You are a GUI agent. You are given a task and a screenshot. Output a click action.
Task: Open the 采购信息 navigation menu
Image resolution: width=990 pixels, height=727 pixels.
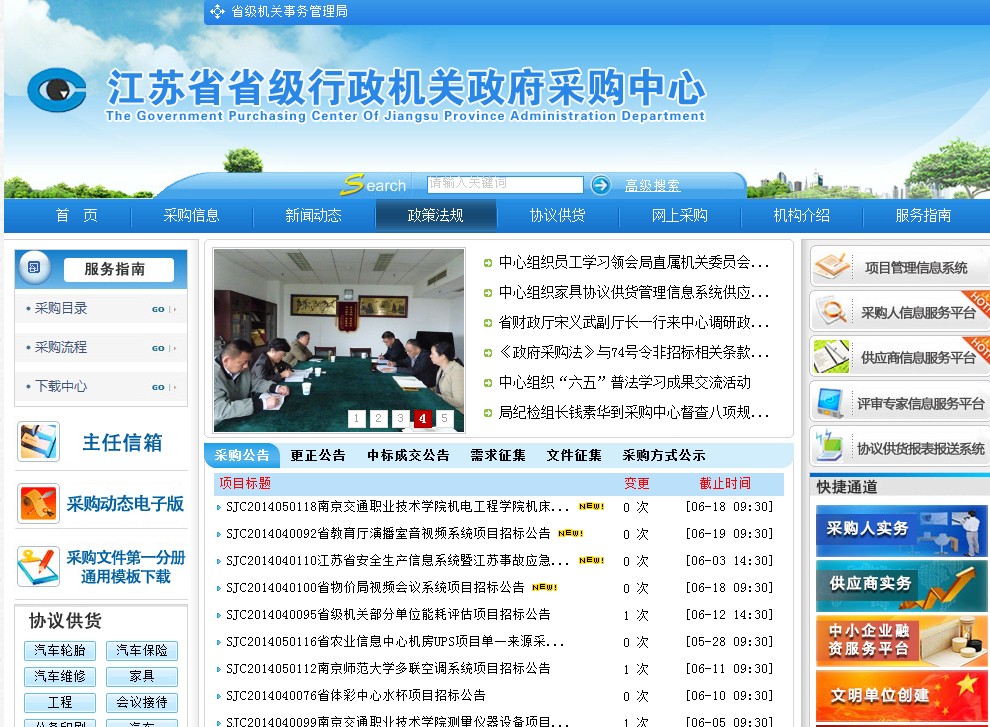[x=191, y=215]
